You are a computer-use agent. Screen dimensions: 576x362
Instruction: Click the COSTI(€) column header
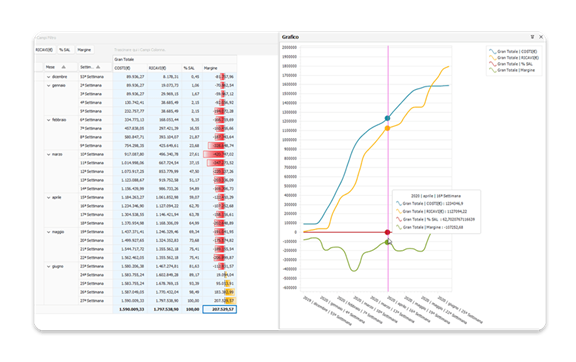[x=130, y=68]
